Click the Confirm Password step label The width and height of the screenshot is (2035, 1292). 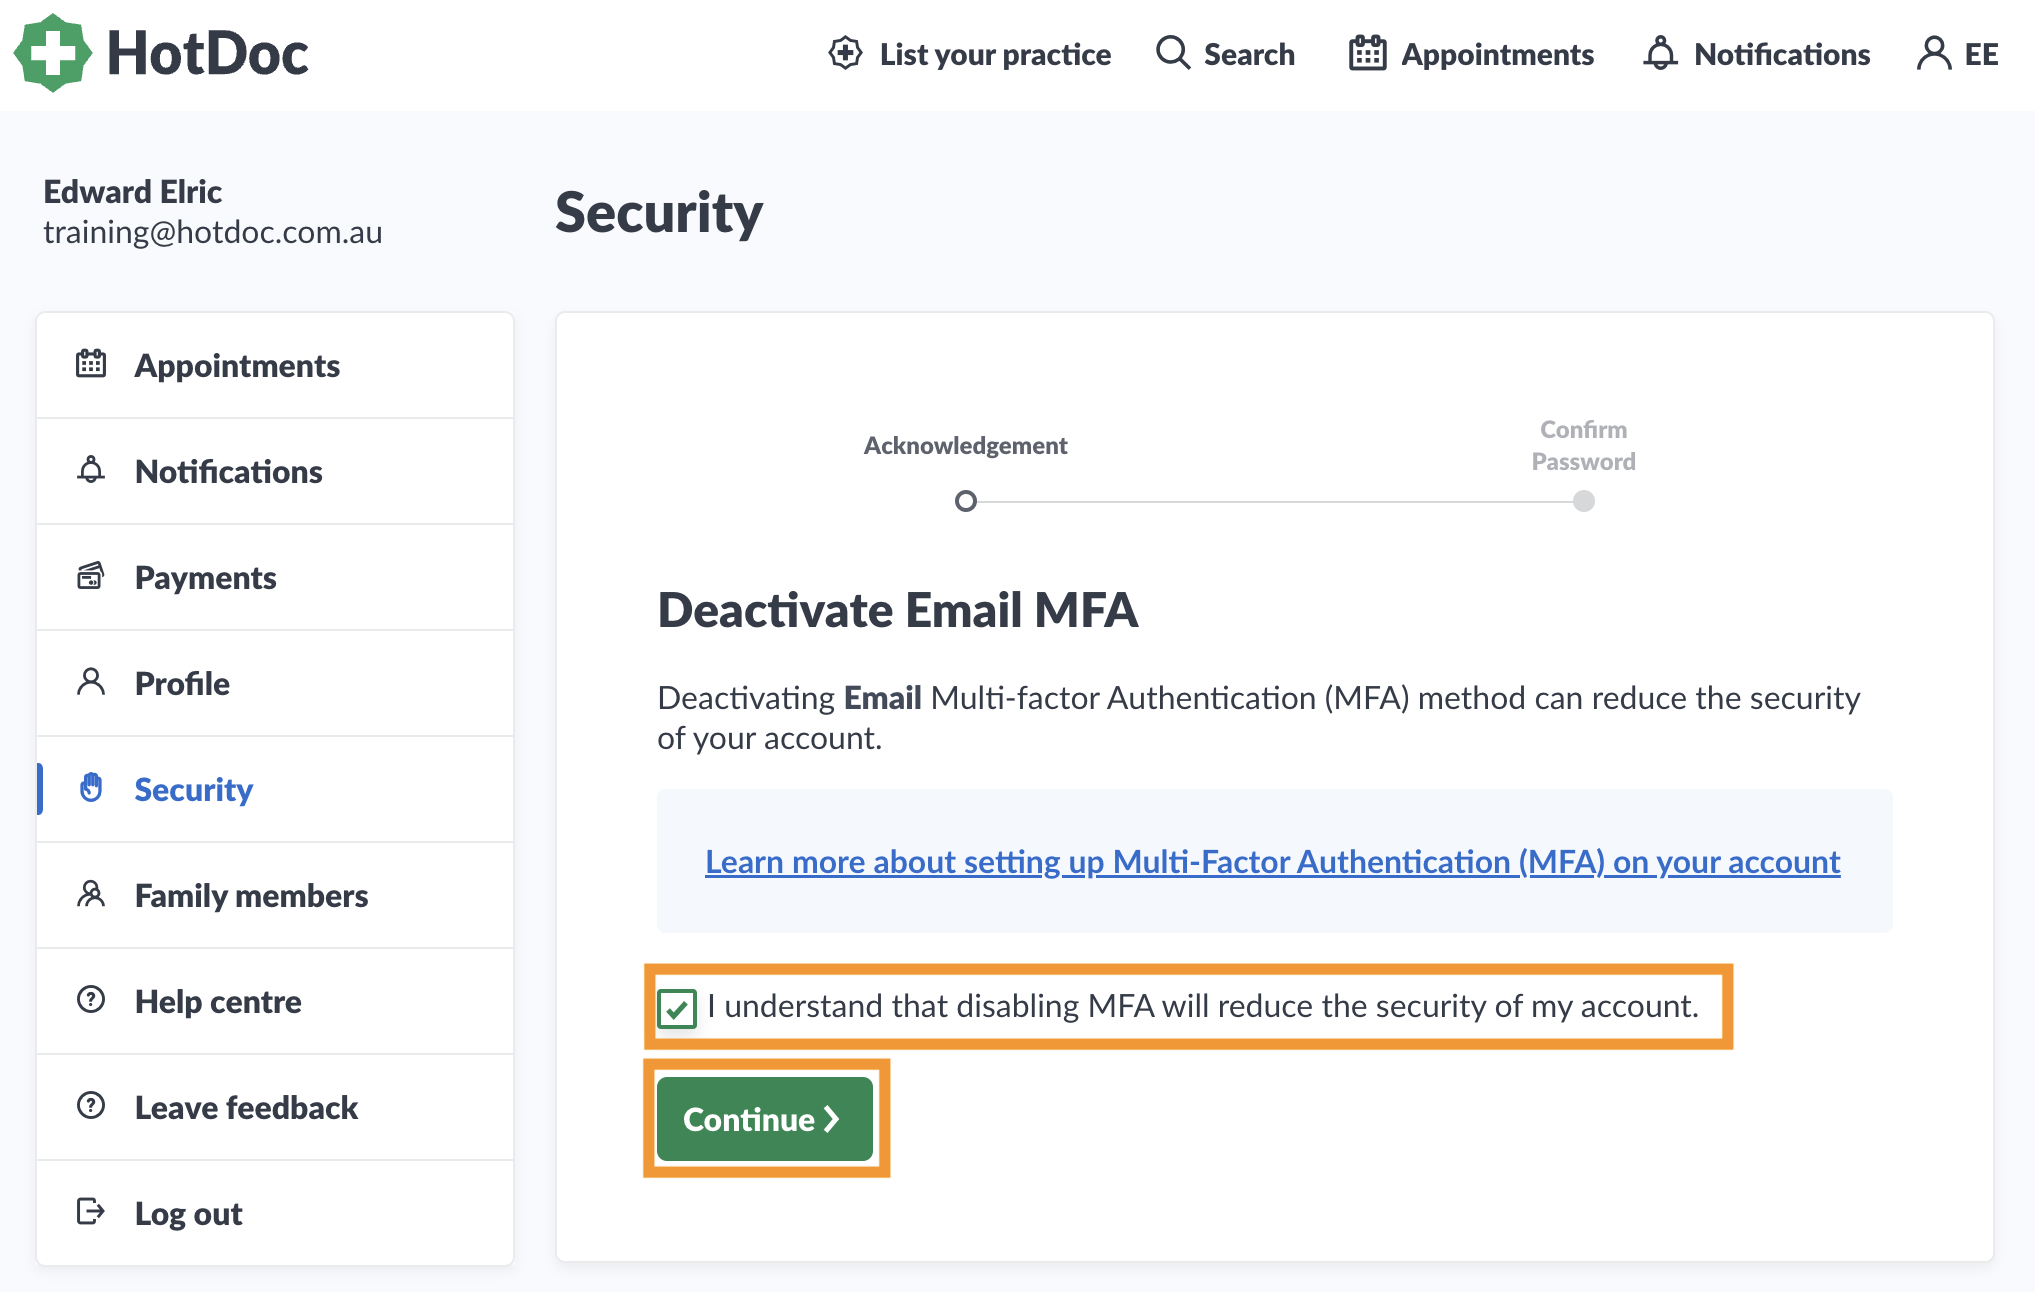point(1584,446)
